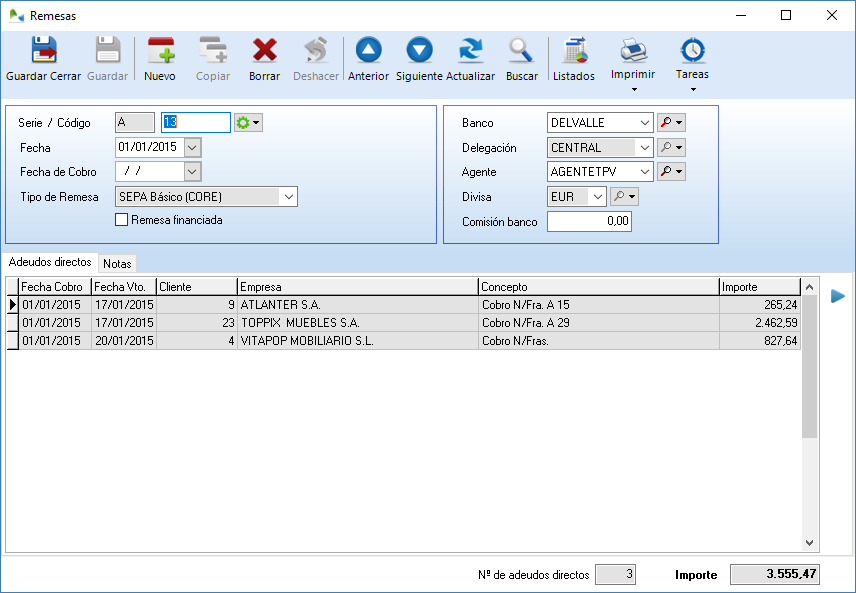Click the Guardar Cerrar toolbar icon

[43, 51]
